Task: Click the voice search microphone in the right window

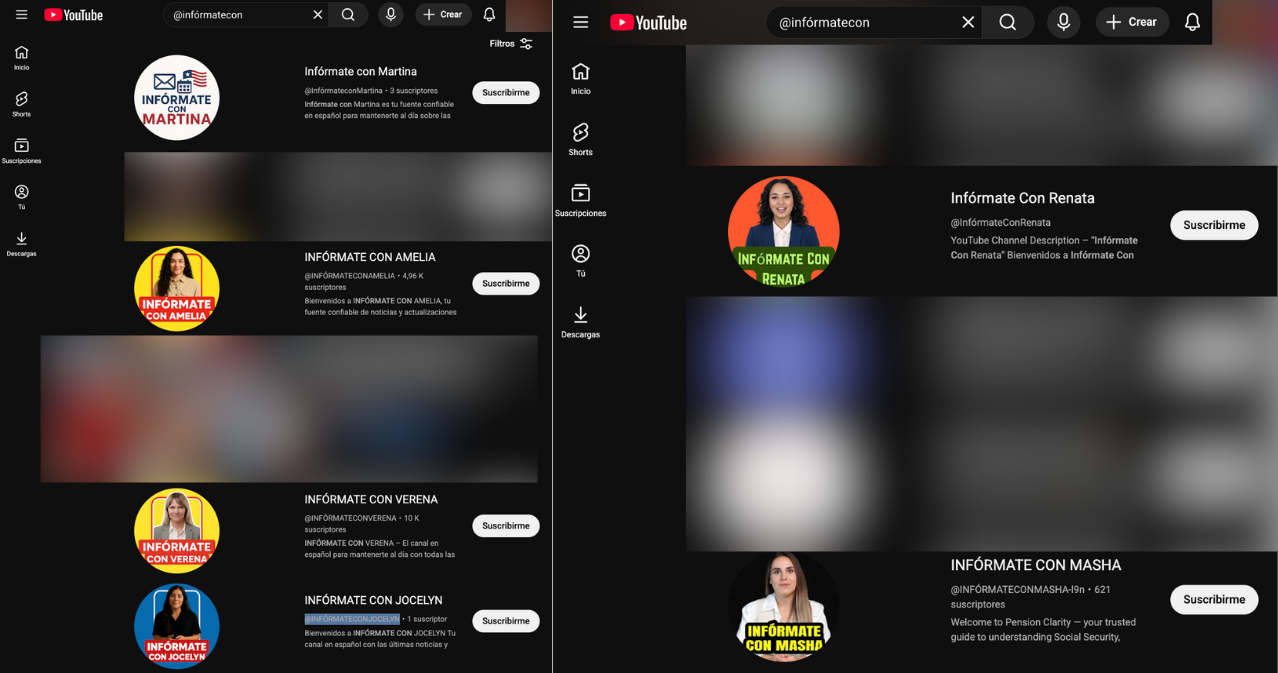Action: 1063,22
